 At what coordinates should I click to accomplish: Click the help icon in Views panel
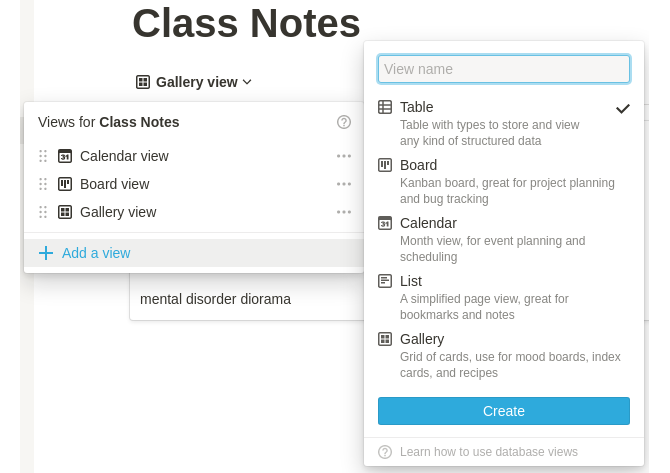pos(344,122)
